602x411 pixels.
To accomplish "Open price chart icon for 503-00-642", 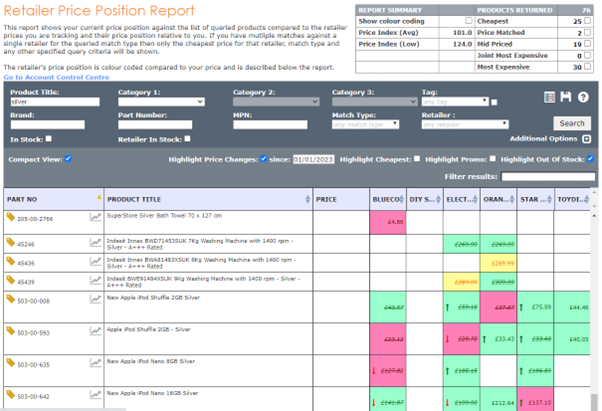I will pos(95,394).
